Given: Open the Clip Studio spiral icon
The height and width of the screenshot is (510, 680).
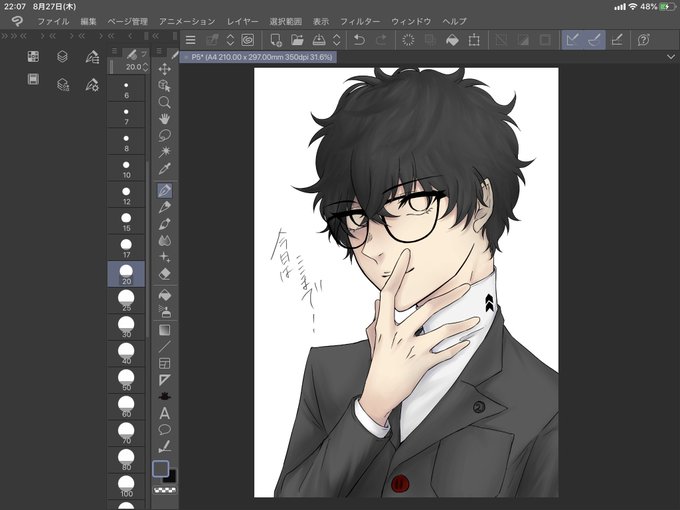Looking at the screenshot, I should 248,40.
